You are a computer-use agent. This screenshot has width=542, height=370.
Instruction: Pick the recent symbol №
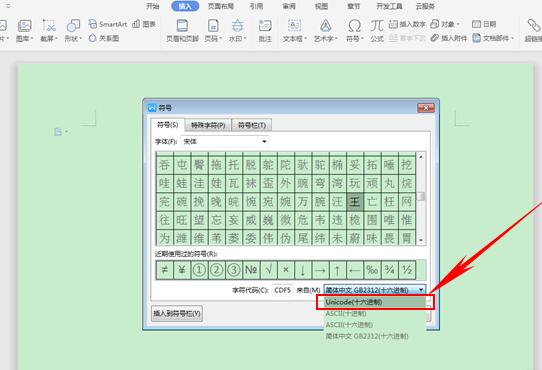251,270
